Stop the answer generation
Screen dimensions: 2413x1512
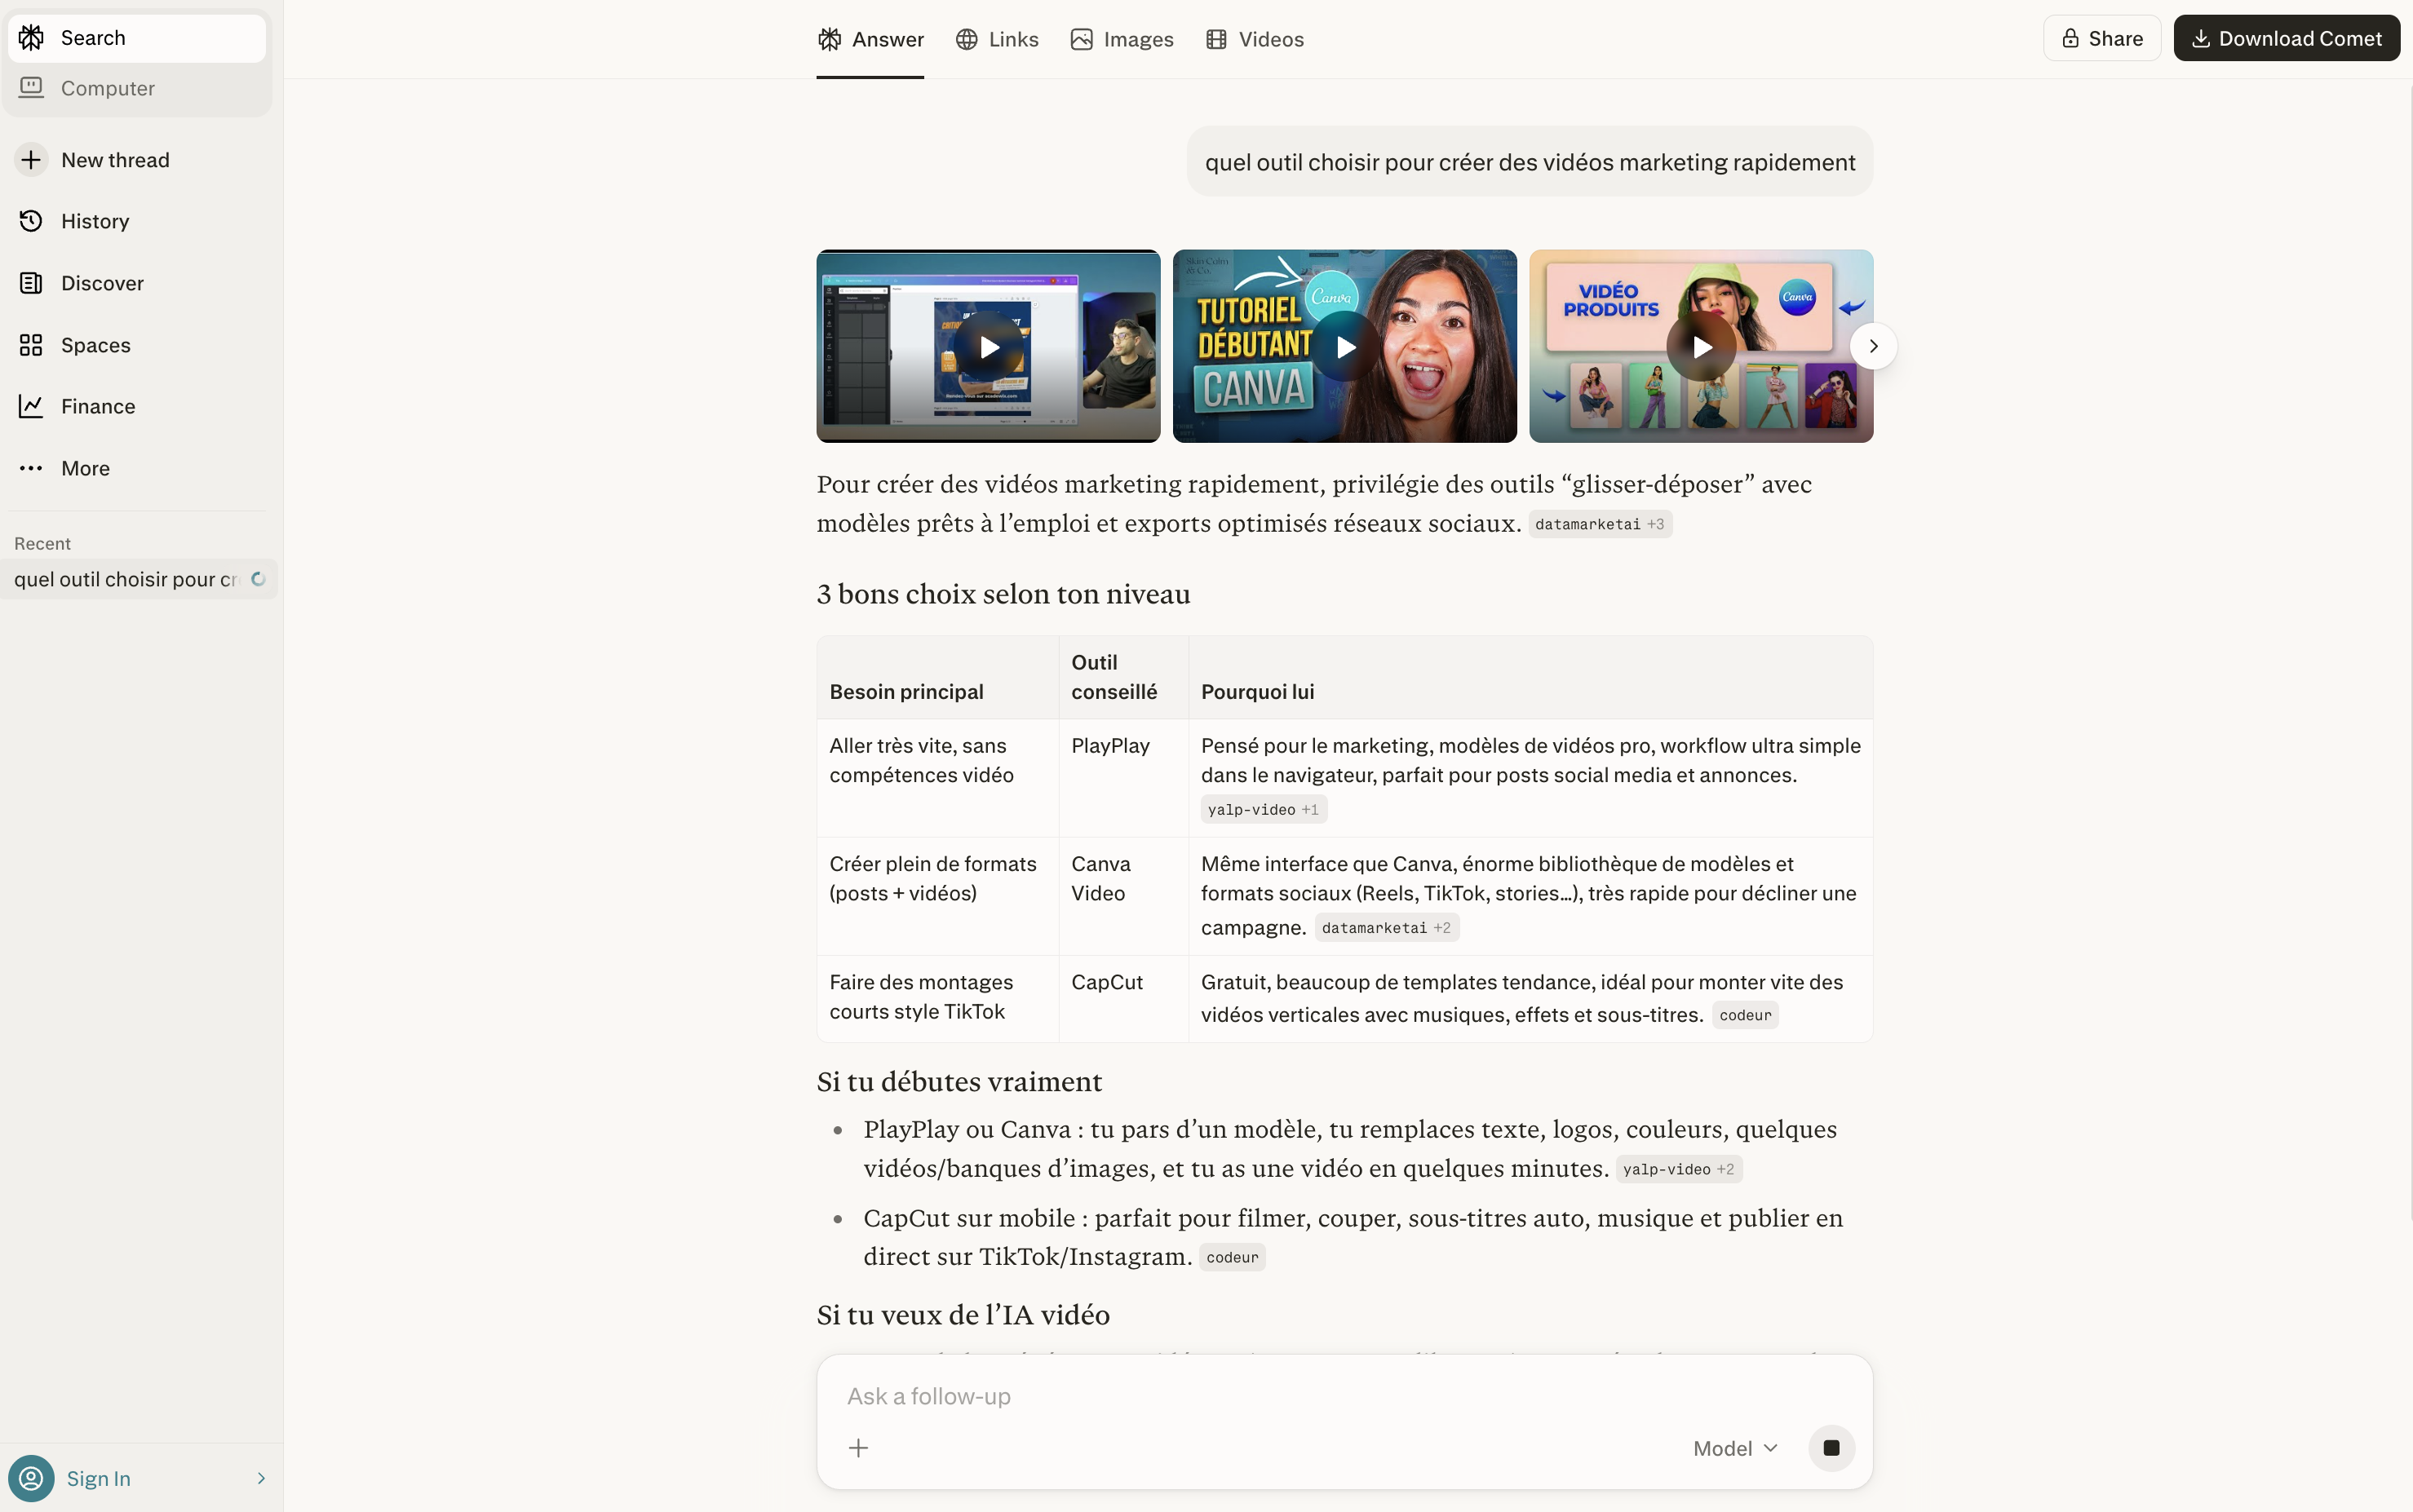coord(1831,1448)
